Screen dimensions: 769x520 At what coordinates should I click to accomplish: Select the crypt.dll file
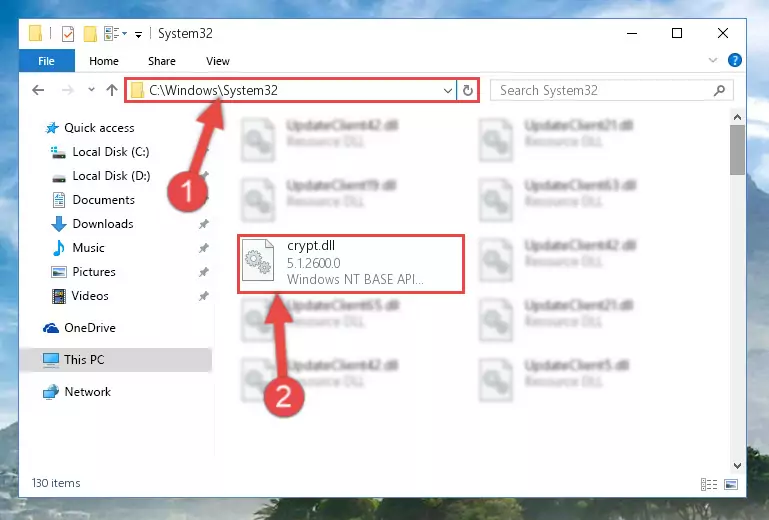351,264
